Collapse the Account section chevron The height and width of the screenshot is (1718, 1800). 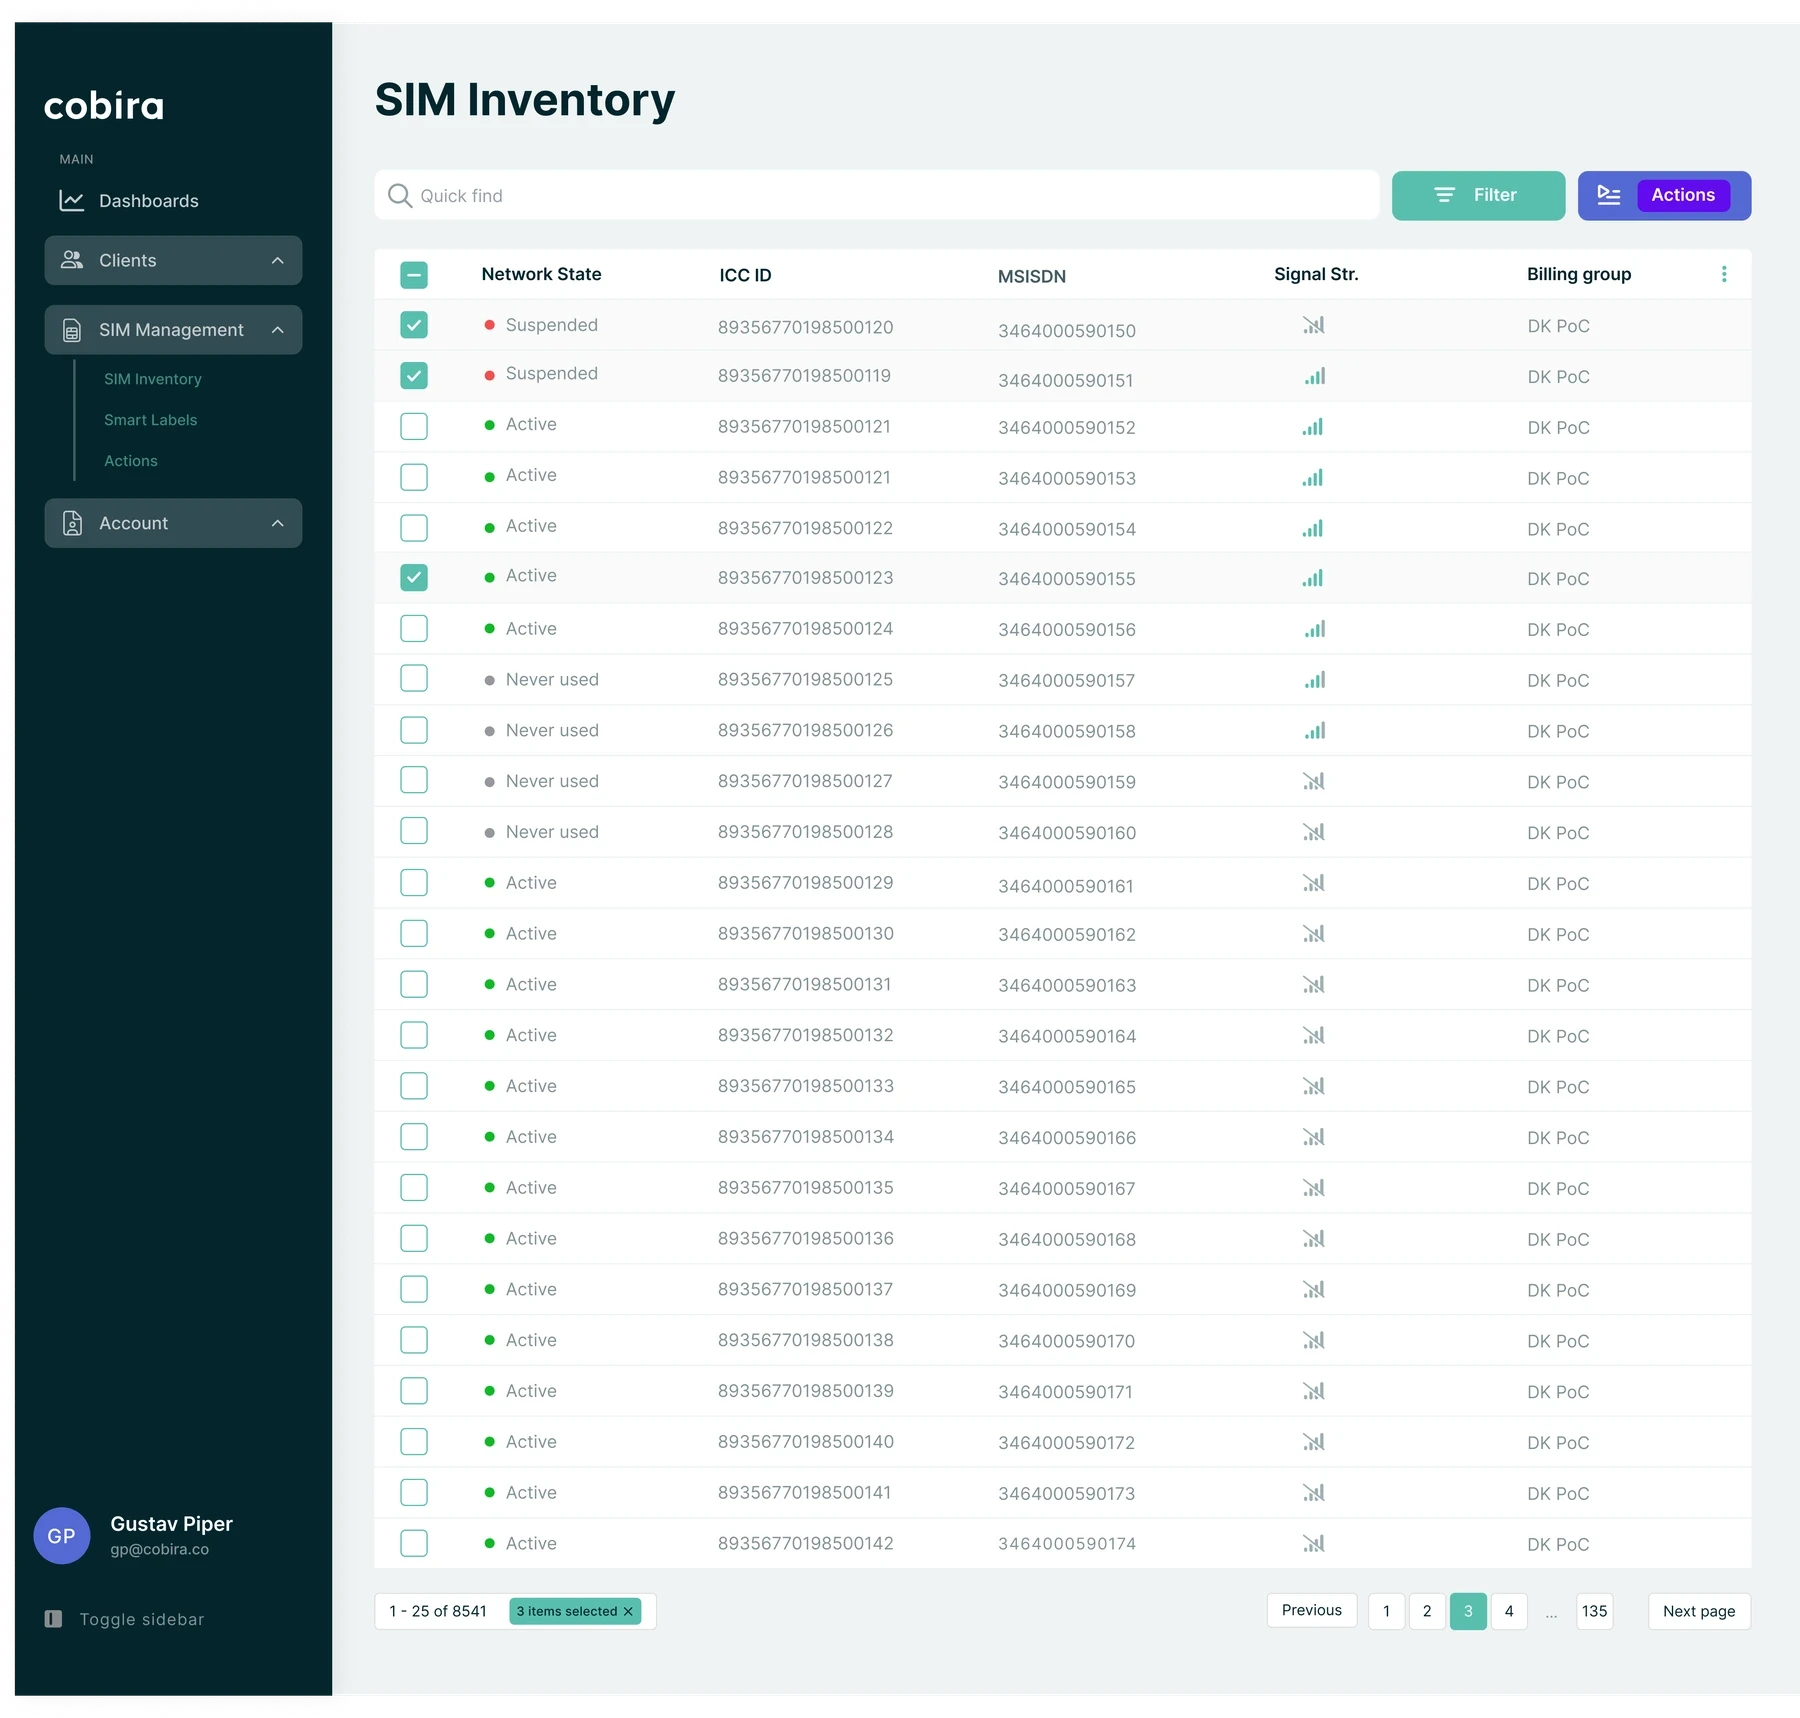tap(278, 523)
